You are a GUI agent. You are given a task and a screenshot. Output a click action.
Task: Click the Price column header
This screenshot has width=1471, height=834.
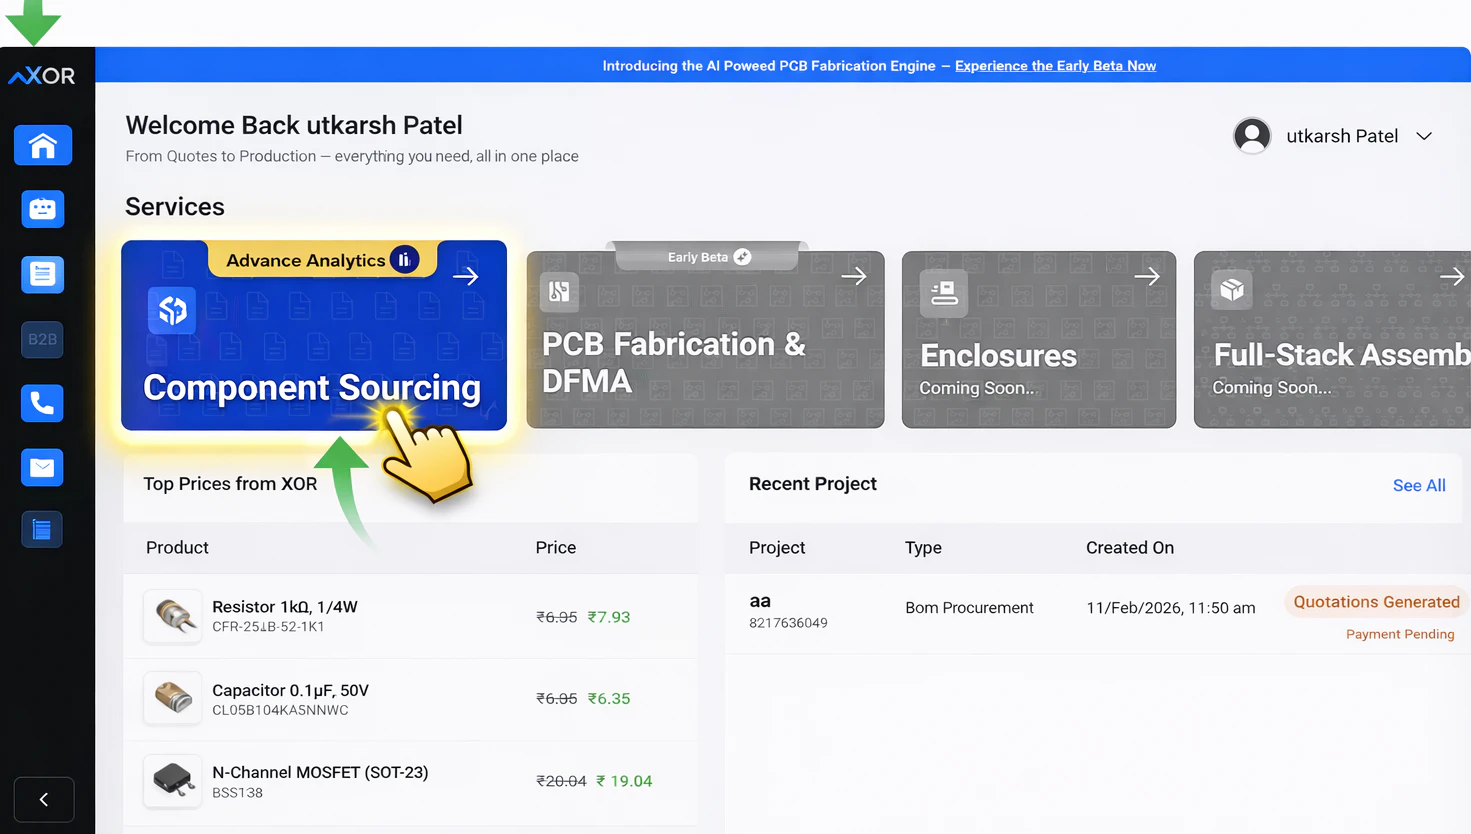click(x=556, y=548)
